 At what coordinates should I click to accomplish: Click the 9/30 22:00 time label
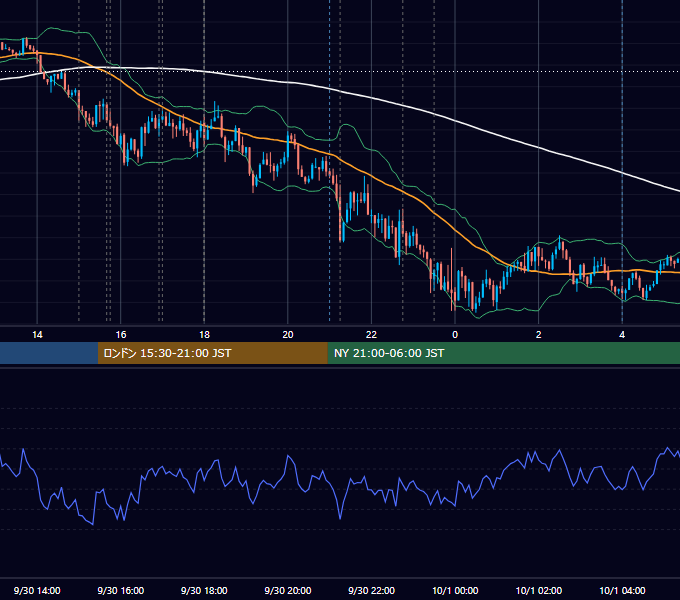[x=371, y=590]
